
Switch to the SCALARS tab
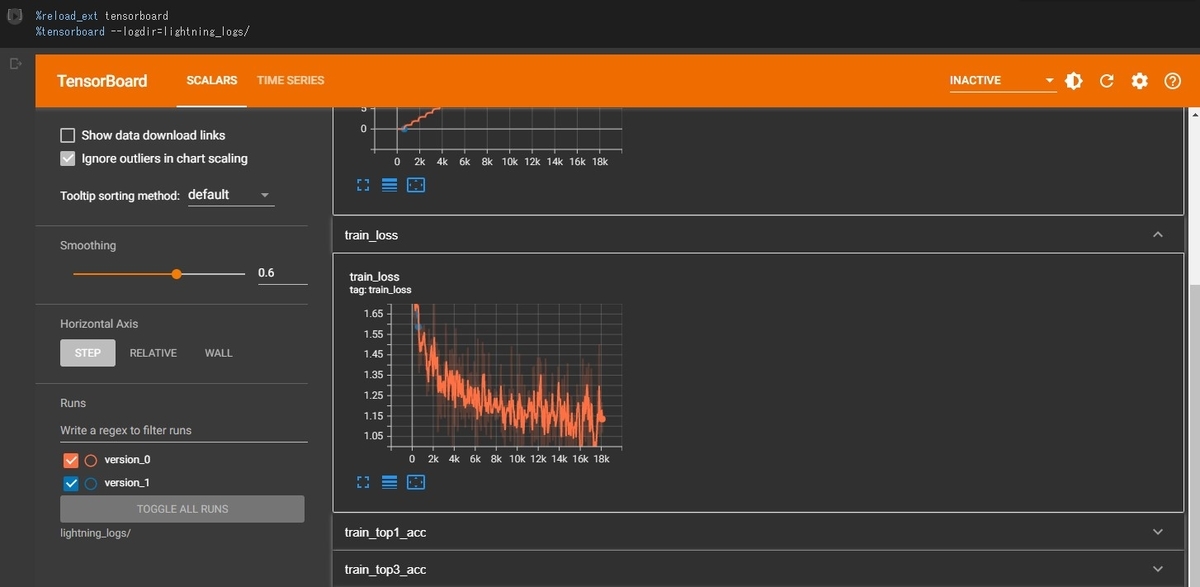click(x=212, y=80)
